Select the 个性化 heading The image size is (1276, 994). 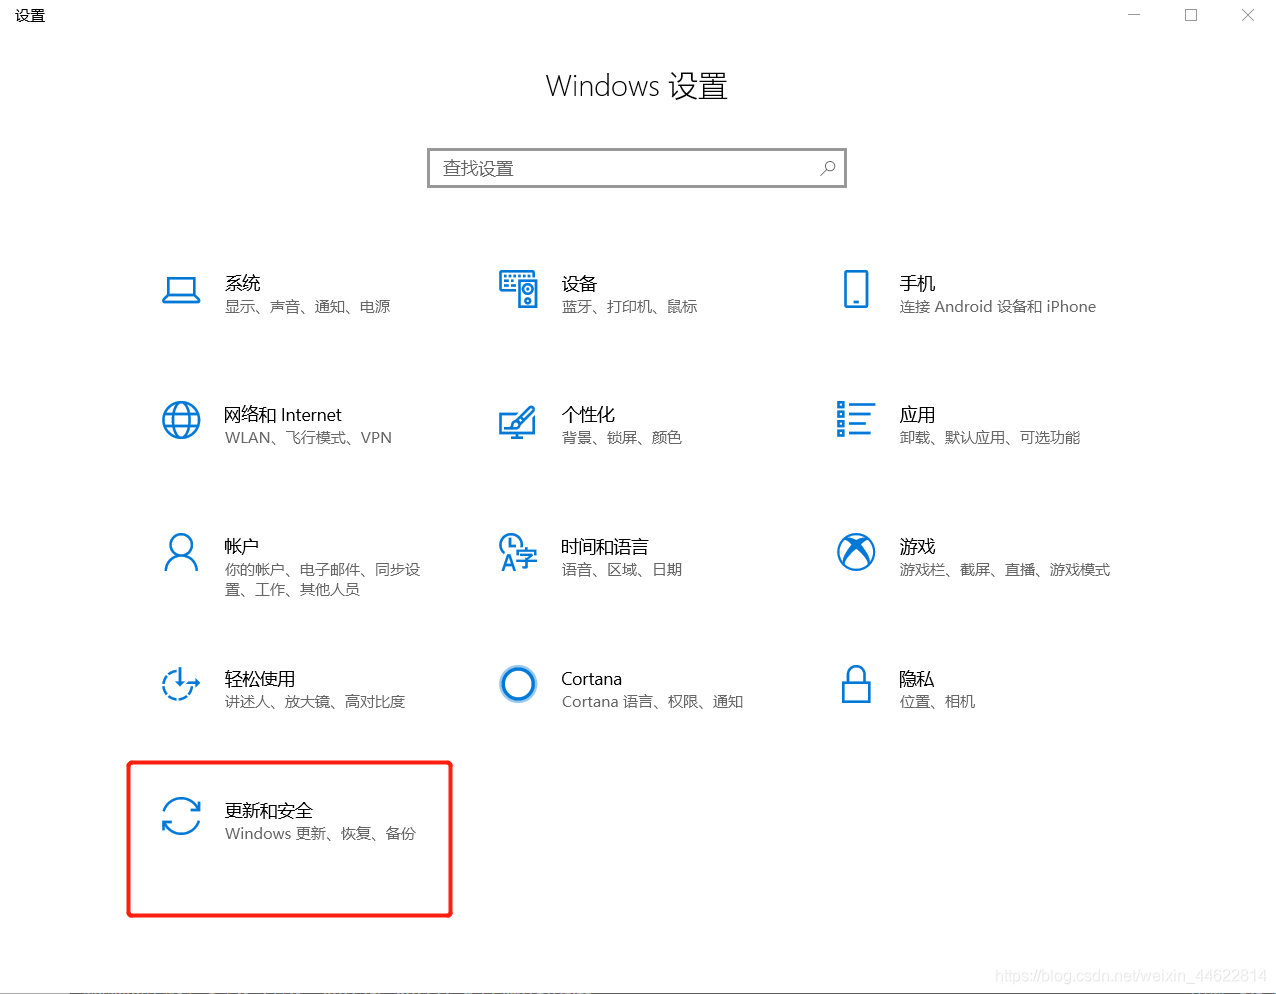click(588, 414)
